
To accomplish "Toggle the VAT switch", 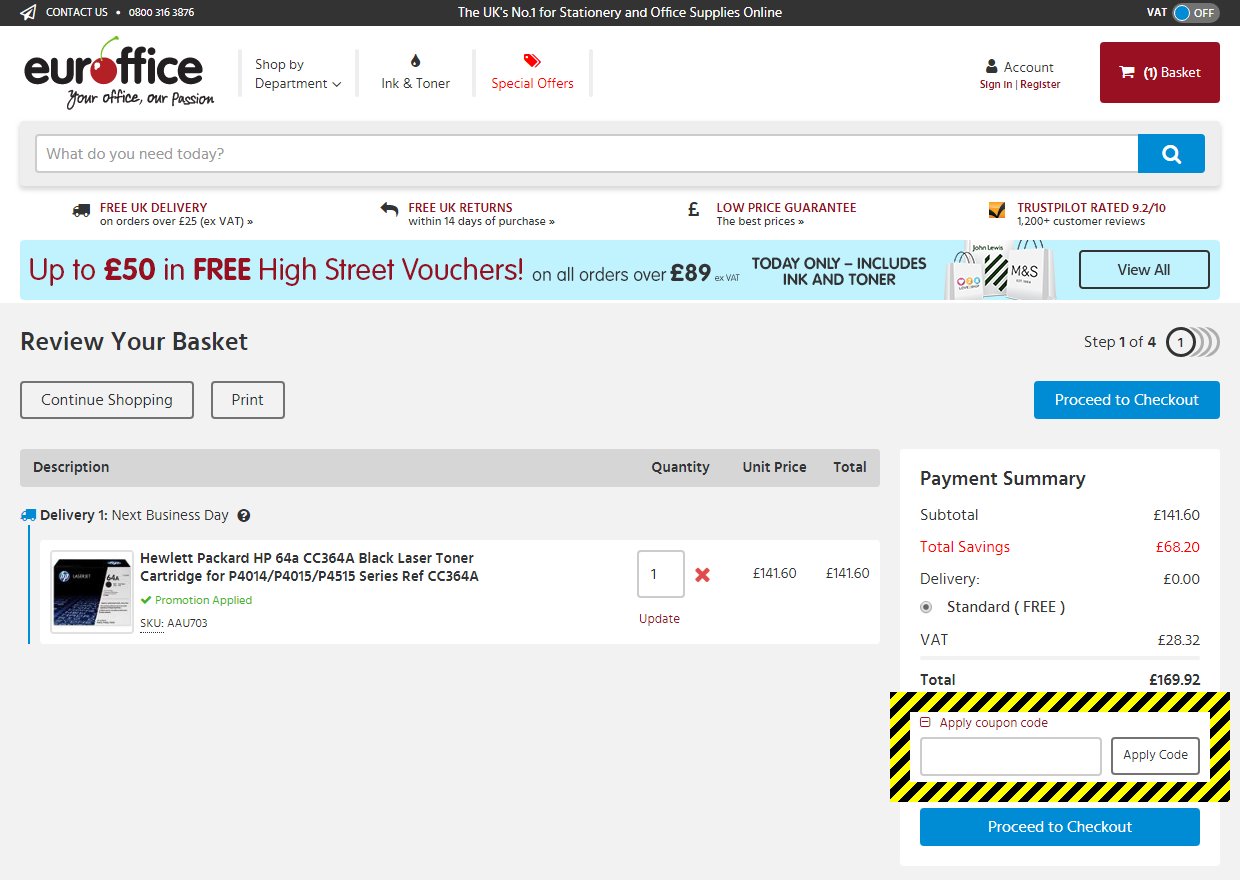I will click(1195, 13).
